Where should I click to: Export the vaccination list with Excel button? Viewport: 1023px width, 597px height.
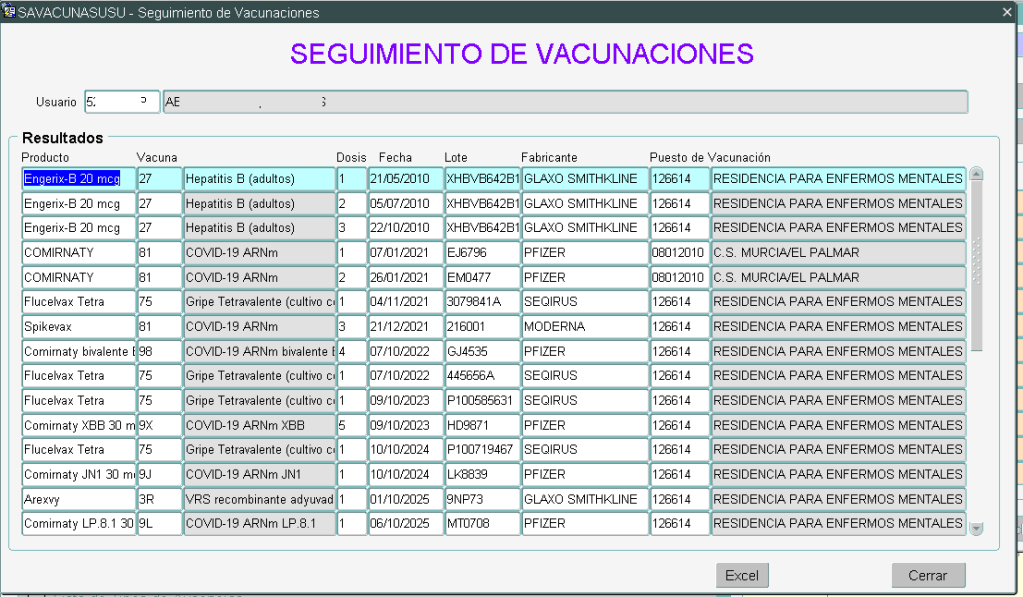coord(742,576)
